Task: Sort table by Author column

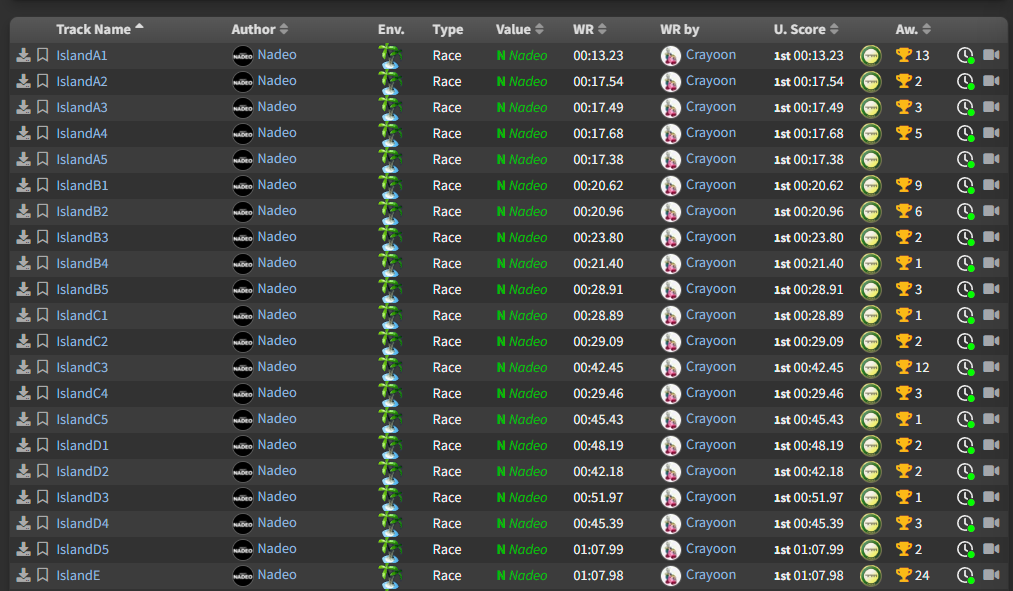Action: coord(260,29)
